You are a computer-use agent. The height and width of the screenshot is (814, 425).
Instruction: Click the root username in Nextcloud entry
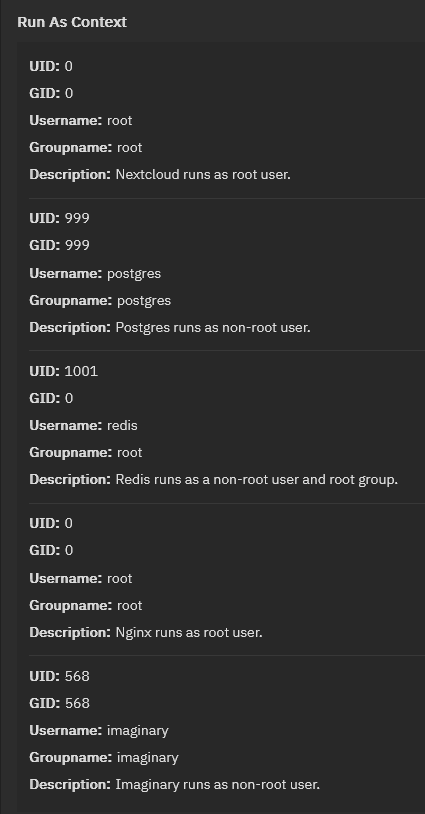[x=119, y=120]
